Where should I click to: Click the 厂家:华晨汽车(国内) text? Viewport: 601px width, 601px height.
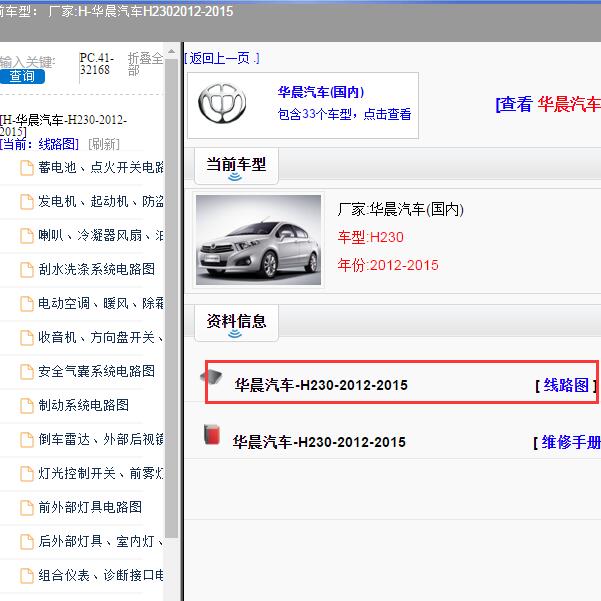(x=401, y=209)
